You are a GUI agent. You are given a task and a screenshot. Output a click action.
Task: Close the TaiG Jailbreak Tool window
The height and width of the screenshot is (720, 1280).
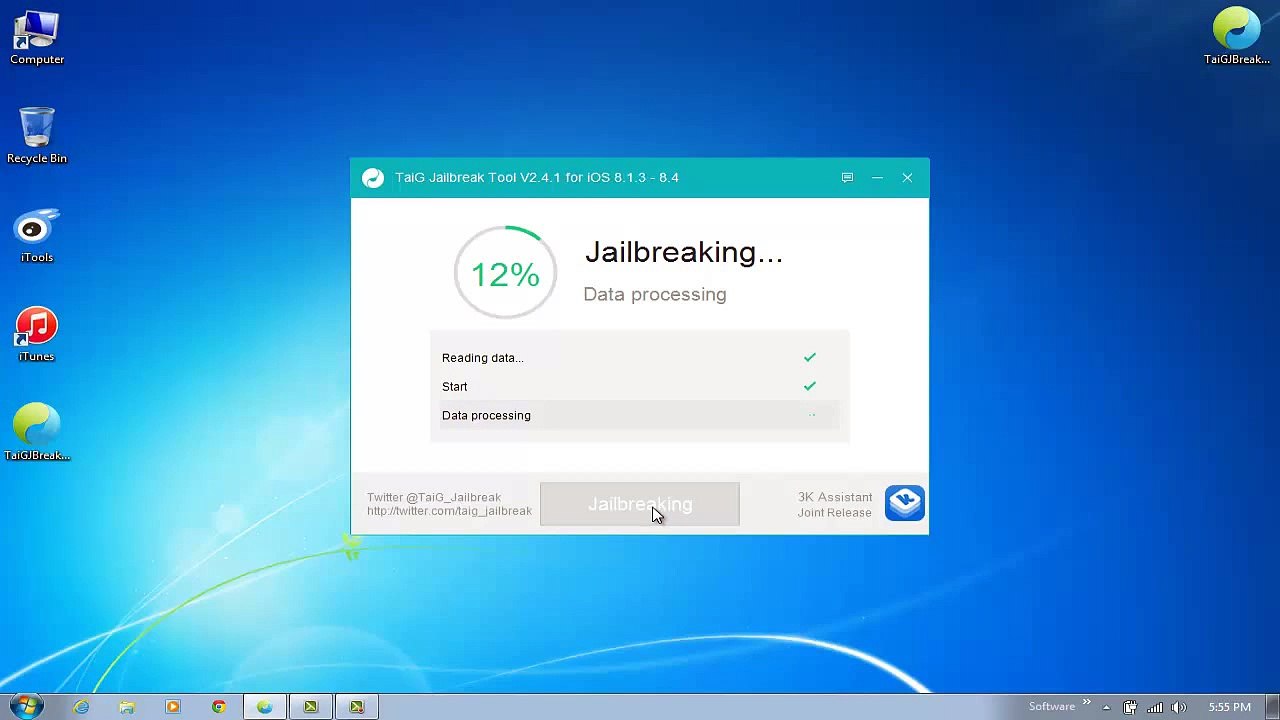pos(907,178)
